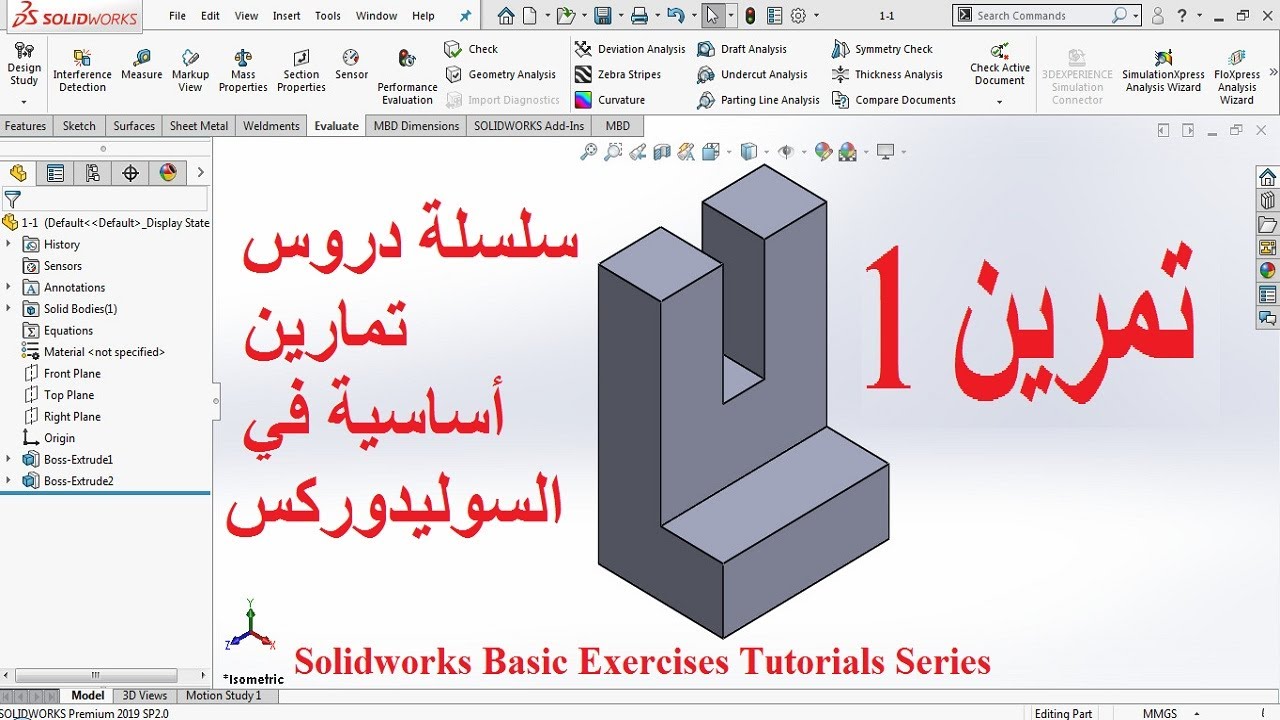This screenshot has width=1280, height=720.
Task: Open the Tools menu
Action: click(328, 16)
